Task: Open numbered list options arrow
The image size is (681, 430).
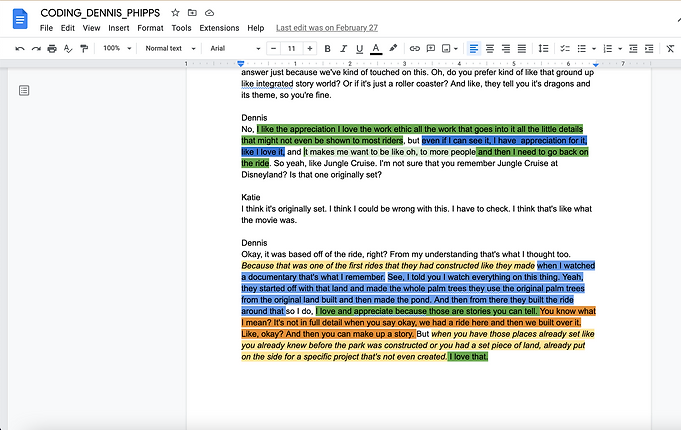Action: pos(620,49)
